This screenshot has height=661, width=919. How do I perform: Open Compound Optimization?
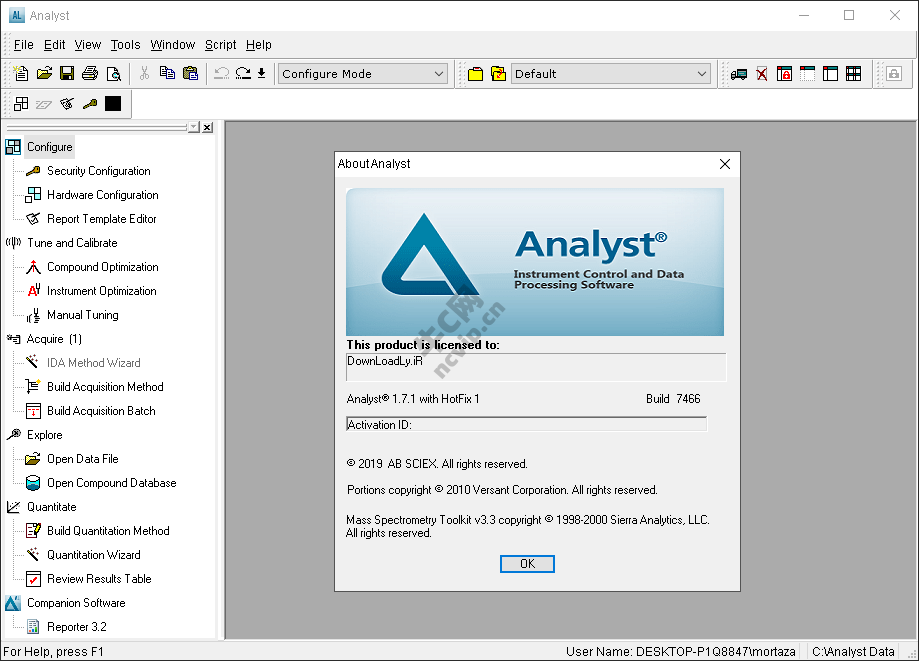click(x=103, y=267)
